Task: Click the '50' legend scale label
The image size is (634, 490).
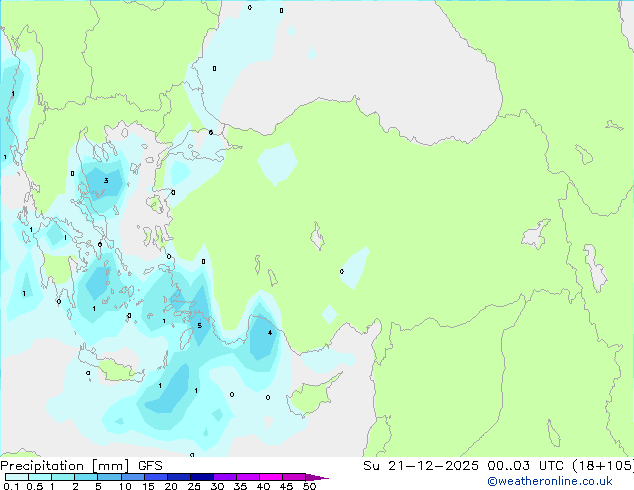Action: tap(309, 486)
